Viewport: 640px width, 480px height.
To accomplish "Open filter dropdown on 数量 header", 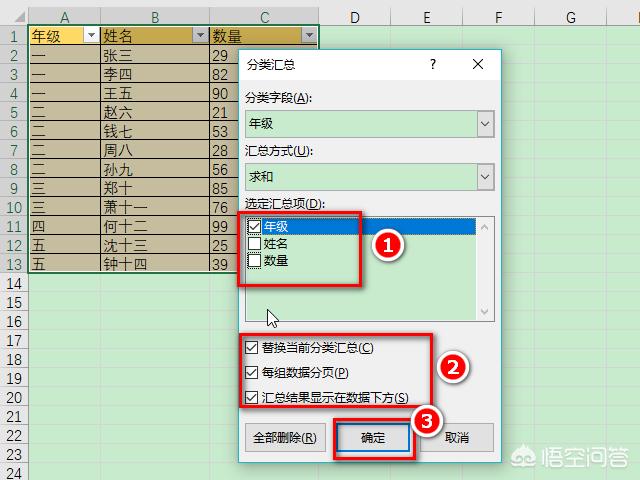I will tap(309, 36).
